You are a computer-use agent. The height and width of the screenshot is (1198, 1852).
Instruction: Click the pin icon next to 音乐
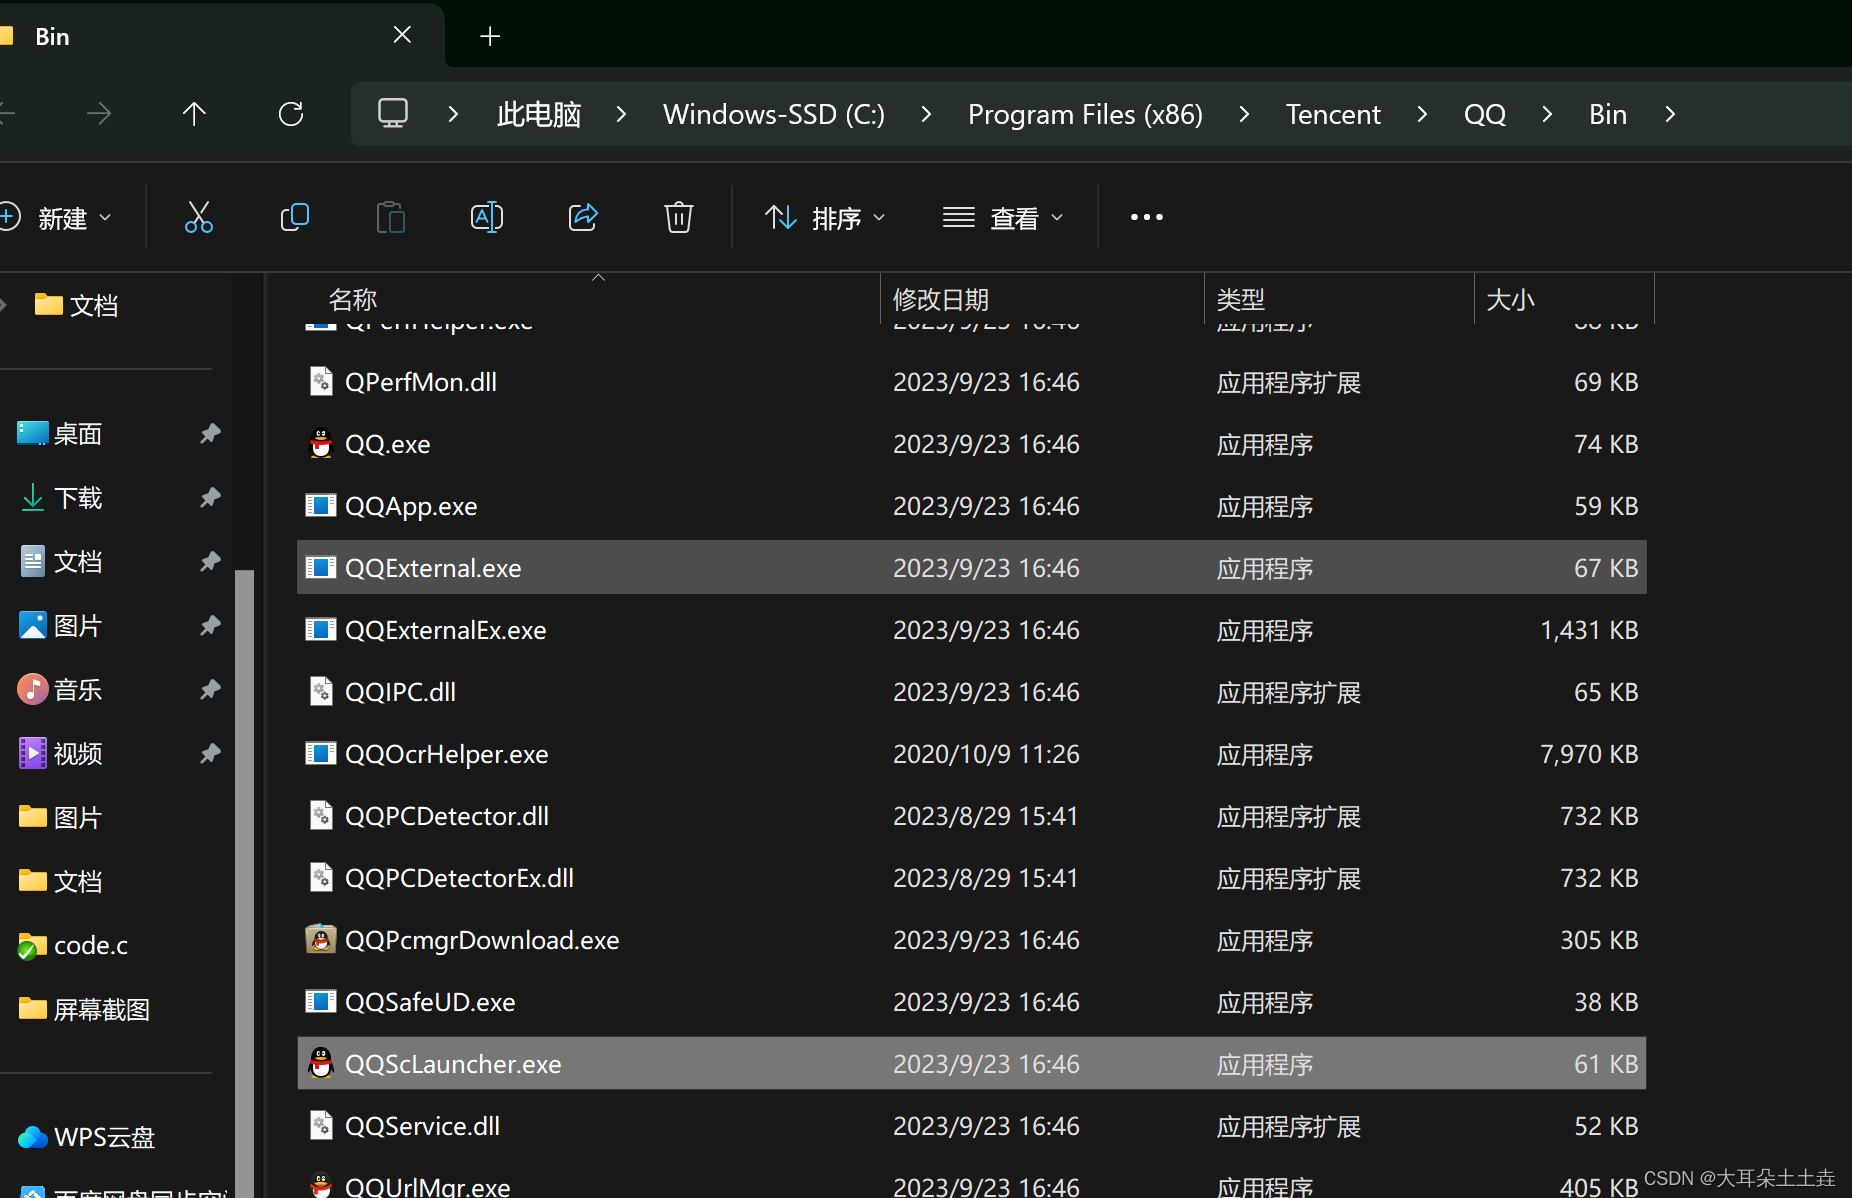point(209,689)
